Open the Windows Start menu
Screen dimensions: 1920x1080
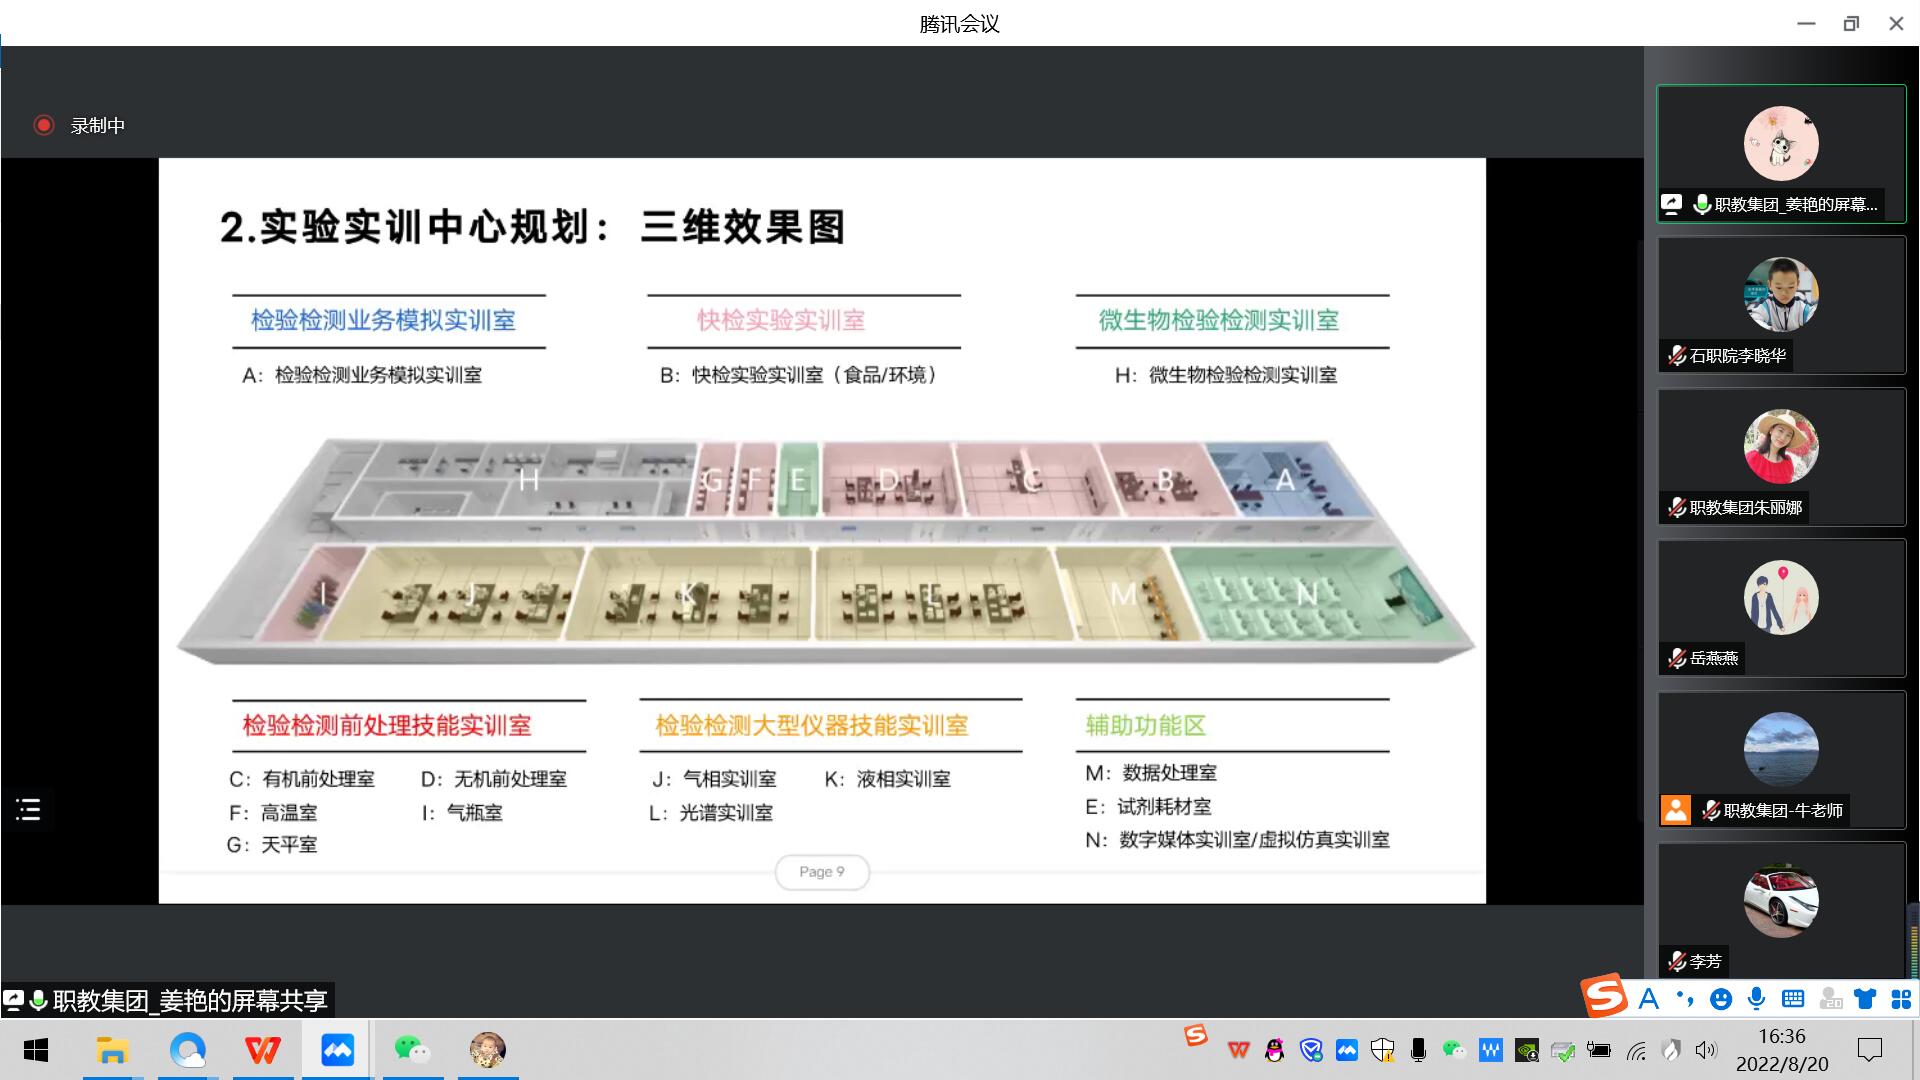tap(36, 1050)
